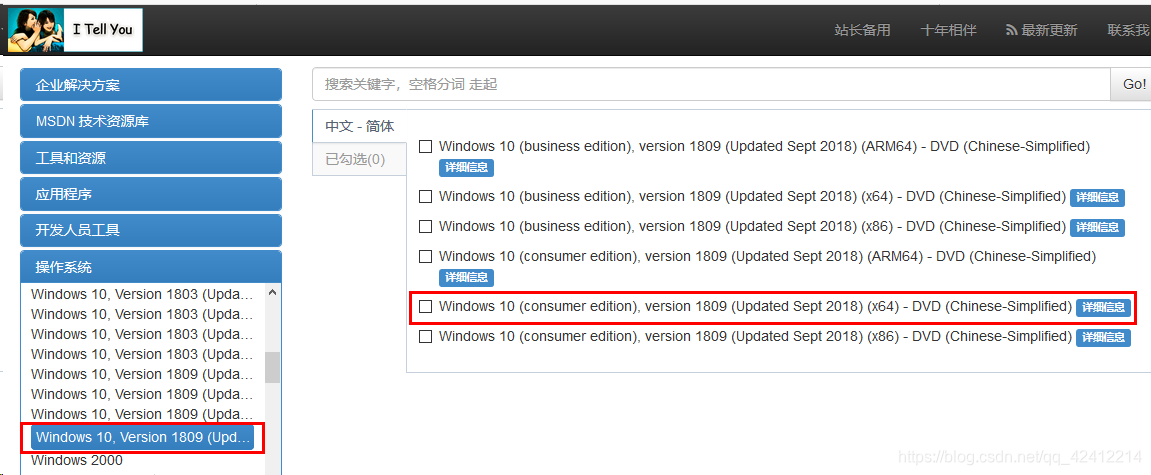Screen dimensions: 1151x475
Task: Click scroll-up arrow of OS list
Action: click(x=272, y=293)
